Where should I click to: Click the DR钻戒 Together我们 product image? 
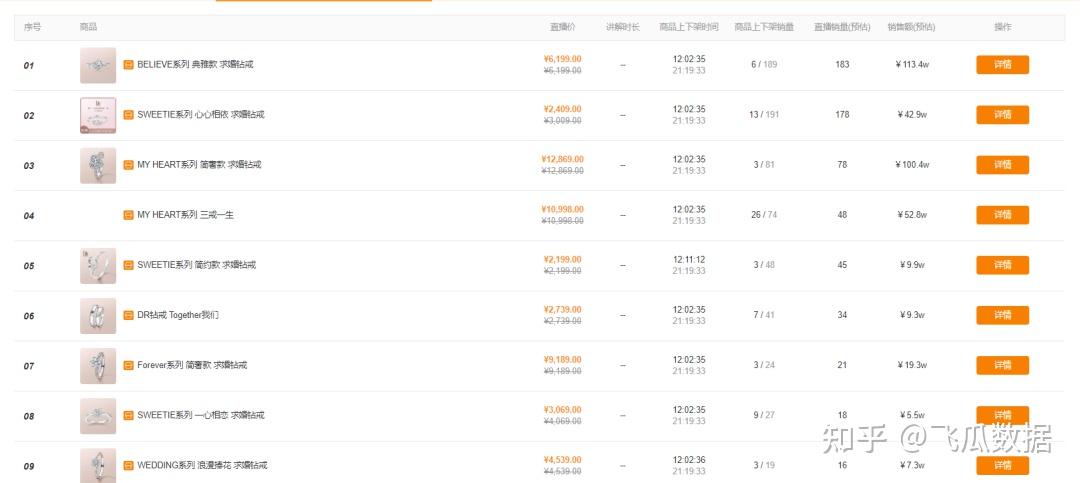(x=98, y=315)
